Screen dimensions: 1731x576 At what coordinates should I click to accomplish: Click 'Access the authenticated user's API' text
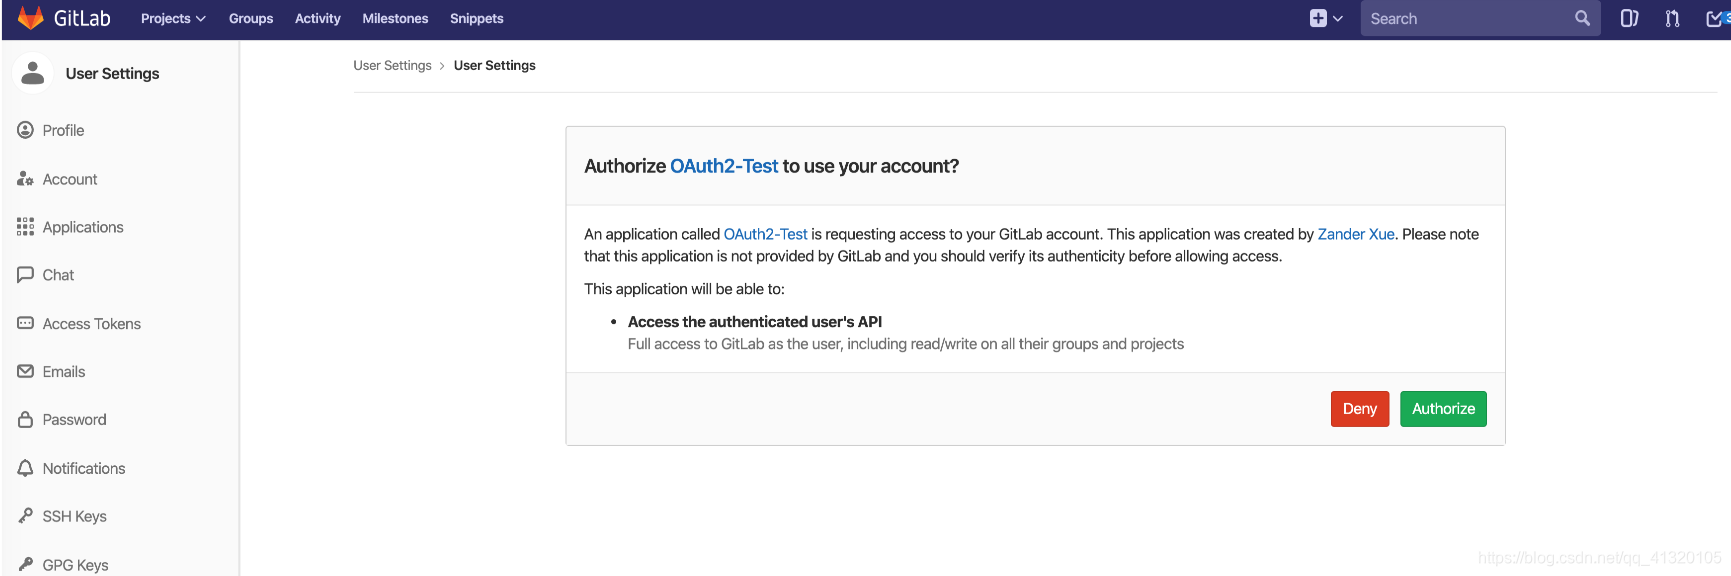point(755,322)
